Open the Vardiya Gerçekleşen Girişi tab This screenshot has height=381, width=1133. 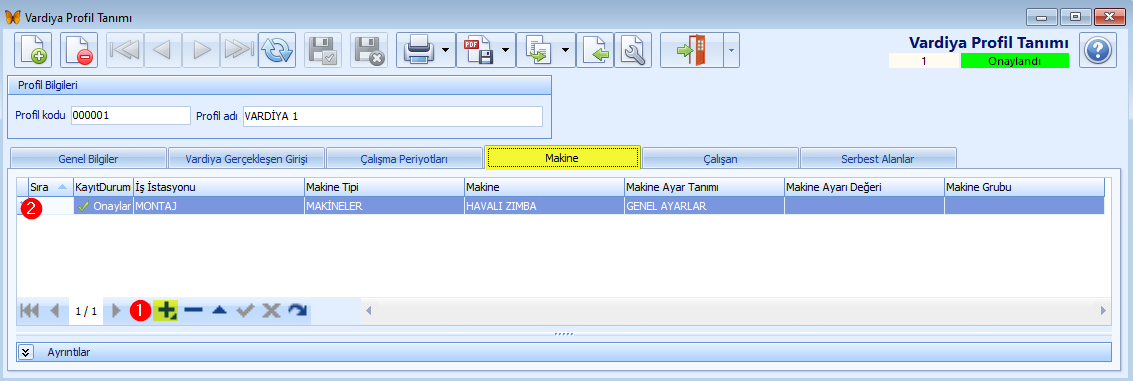click(x=246, y=158)
